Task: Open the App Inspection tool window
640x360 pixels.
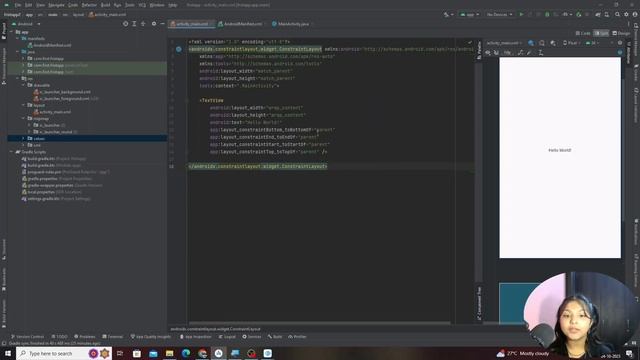Action: [x=196, y=337]
